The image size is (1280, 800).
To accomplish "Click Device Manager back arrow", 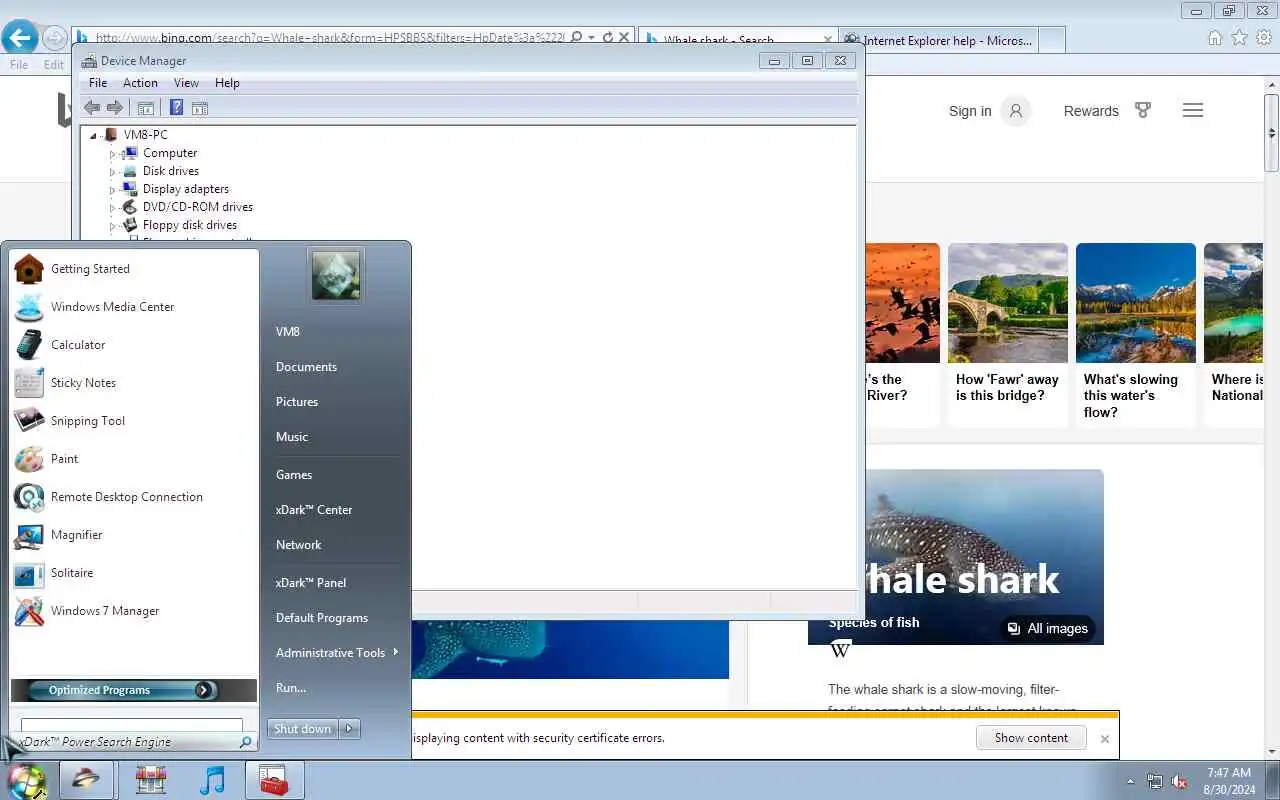I will click(92, 108).
